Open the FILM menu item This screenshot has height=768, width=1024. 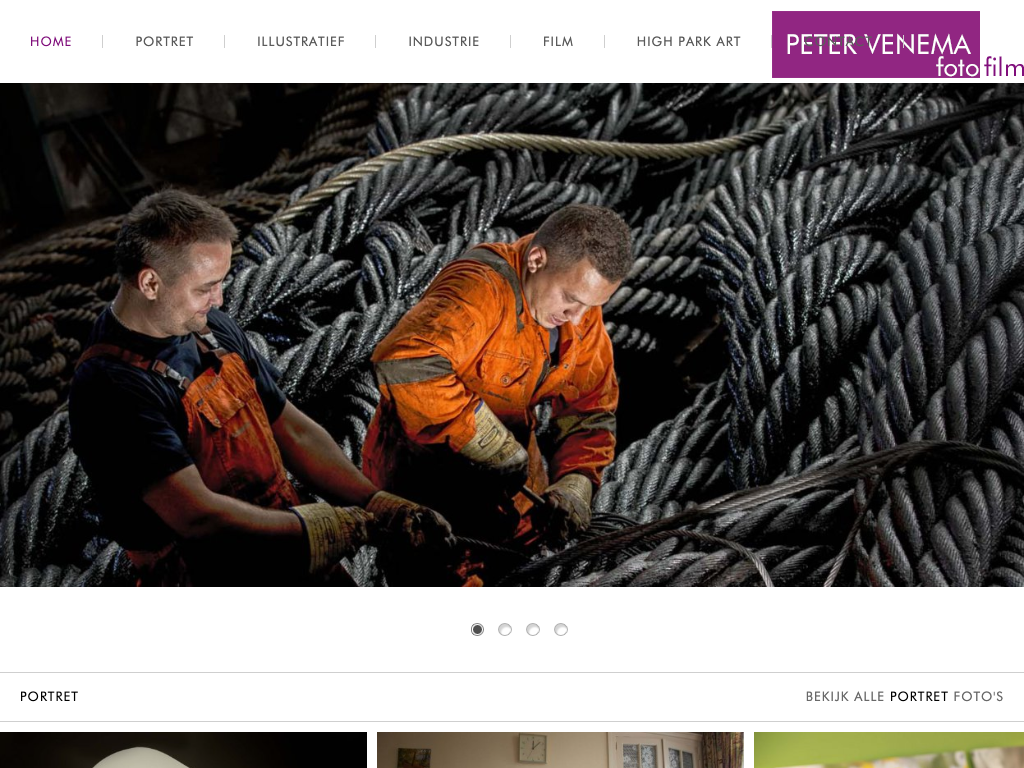click(558, 41)
